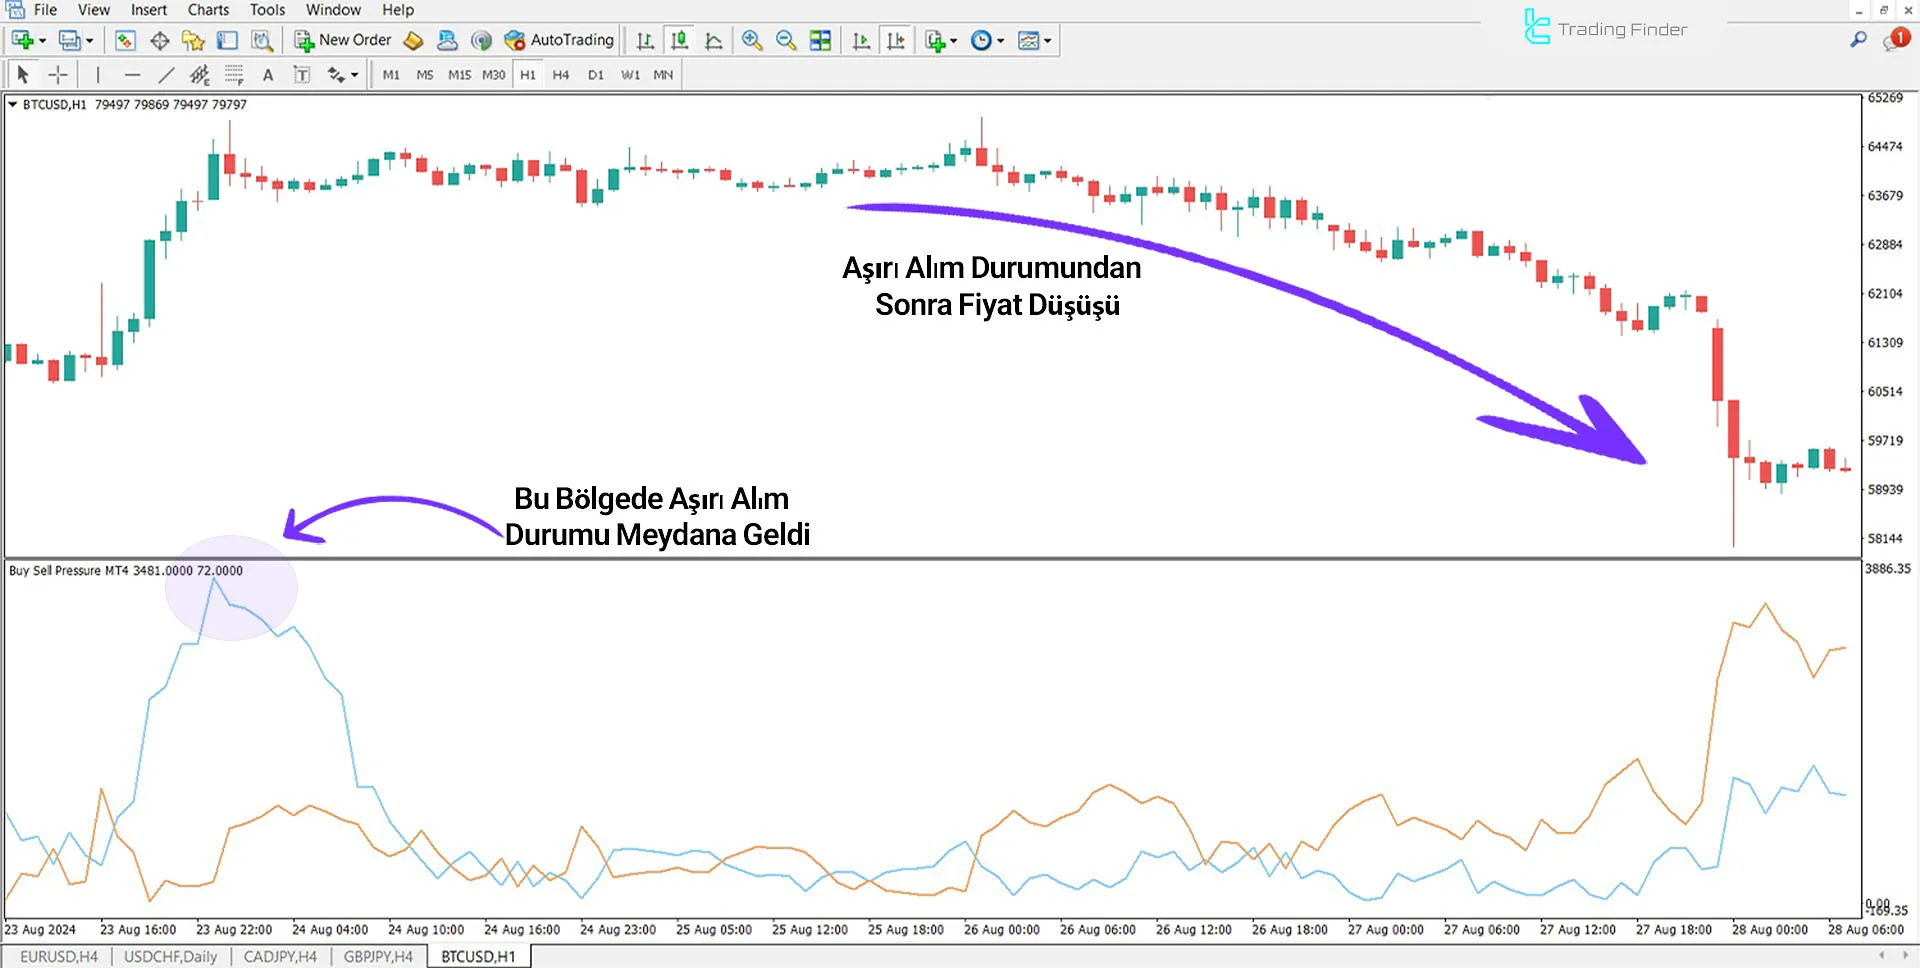The height and width of the screenshot is (968, 1920).
Task: Open the Strategy Tester magnifier icon
Action: pyautogui.click(x=262, y=40)
